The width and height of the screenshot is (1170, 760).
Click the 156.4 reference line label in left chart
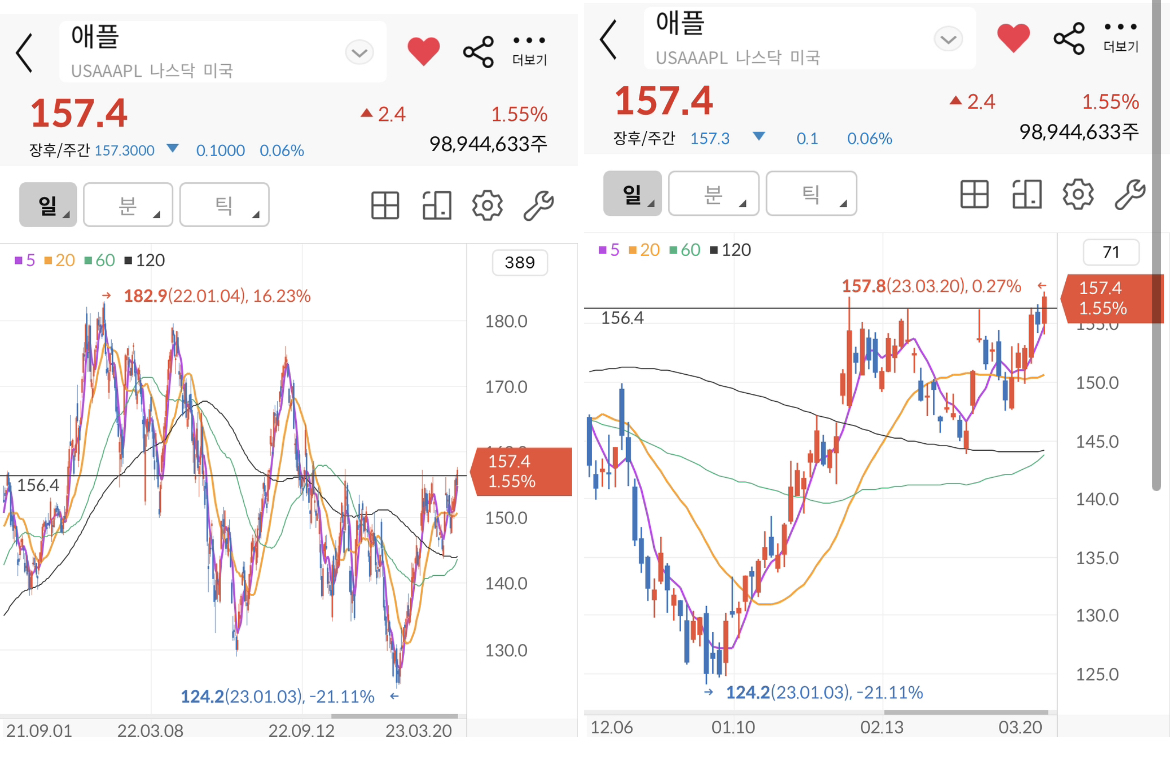click(x=38, y=486)
